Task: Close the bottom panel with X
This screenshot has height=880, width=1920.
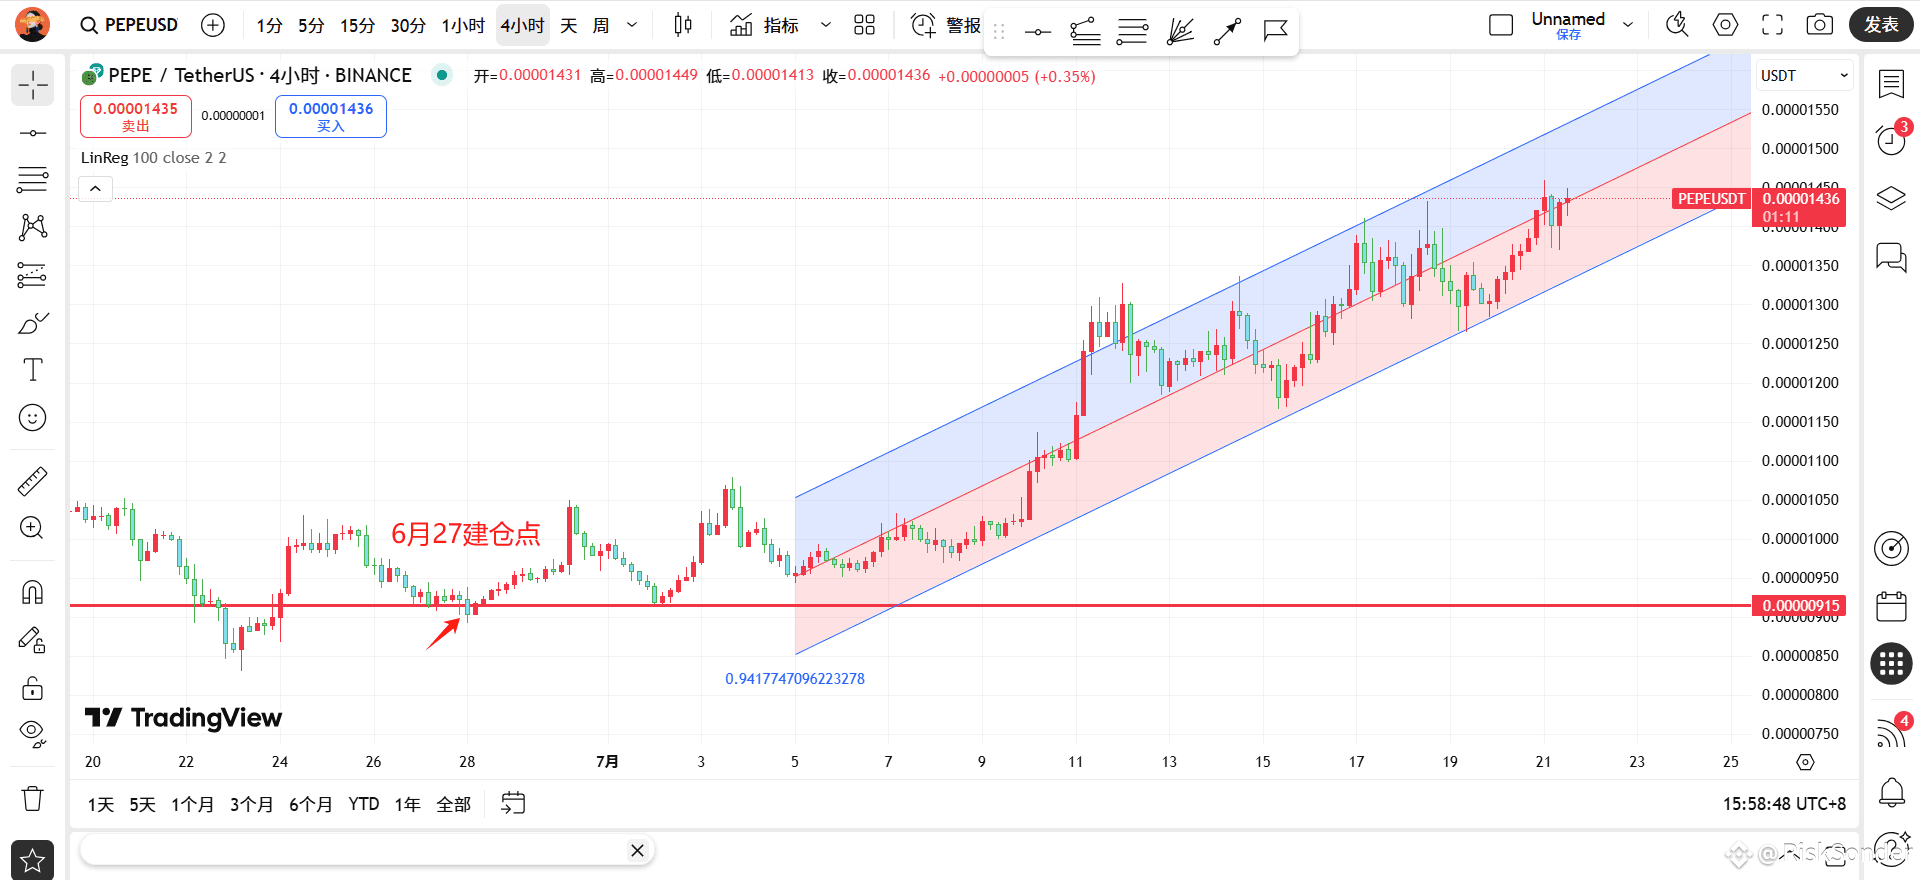Action: (x=637, y=850)
